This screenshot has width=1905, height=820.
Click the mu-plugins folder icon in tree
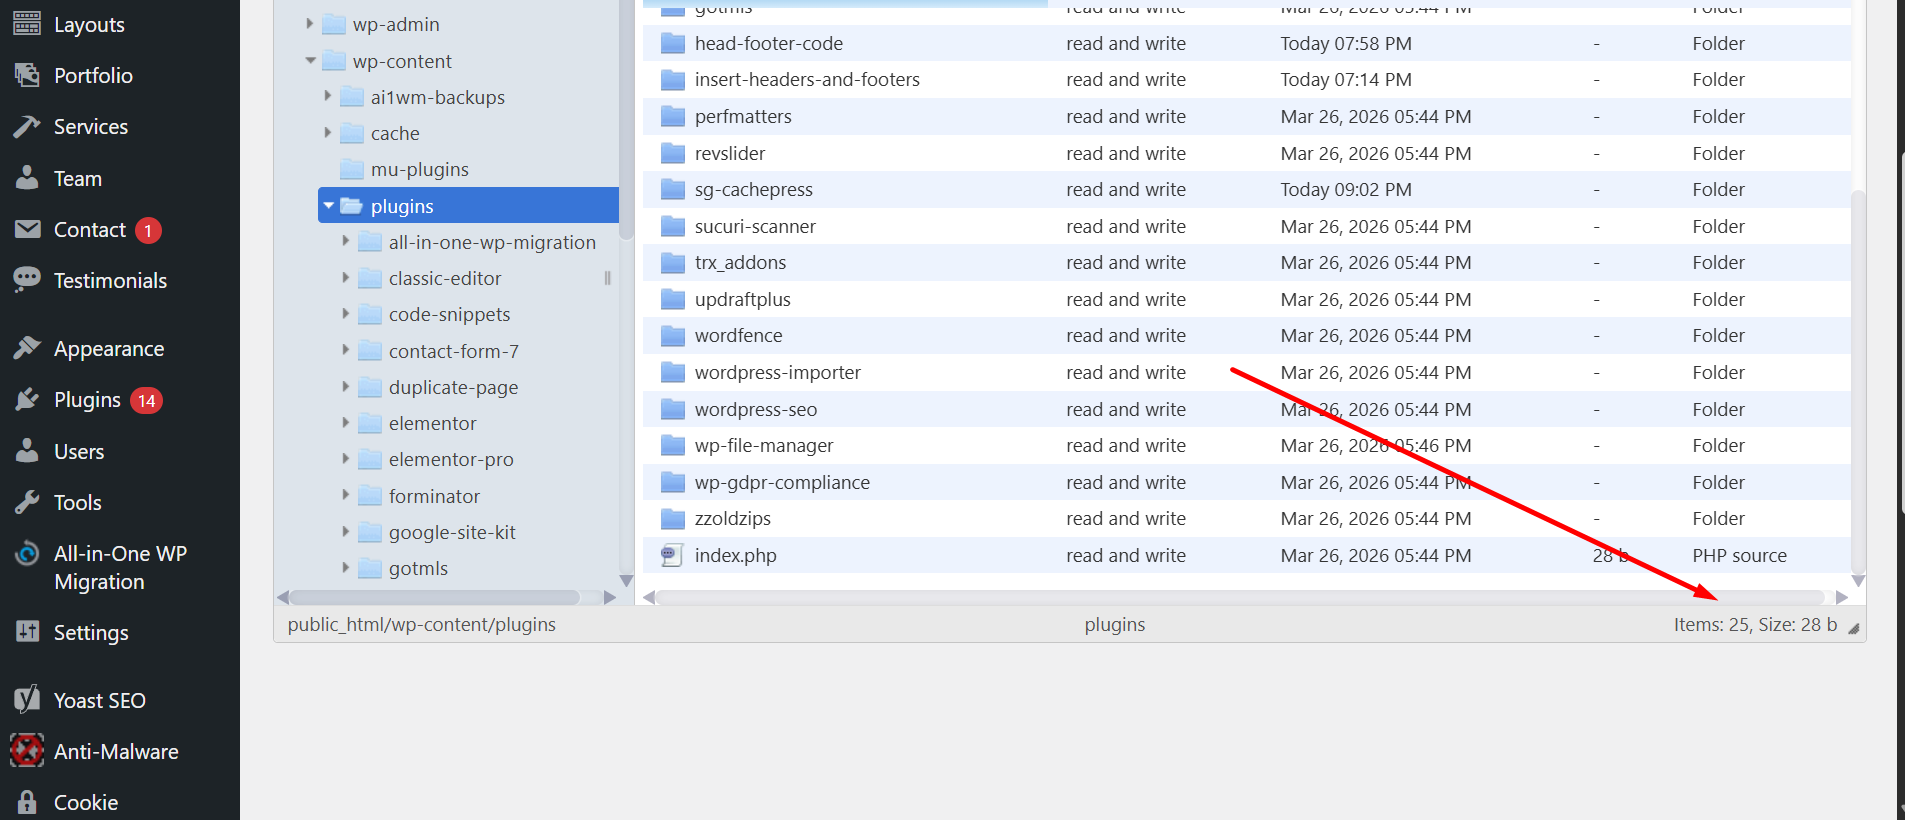(352, 169)
